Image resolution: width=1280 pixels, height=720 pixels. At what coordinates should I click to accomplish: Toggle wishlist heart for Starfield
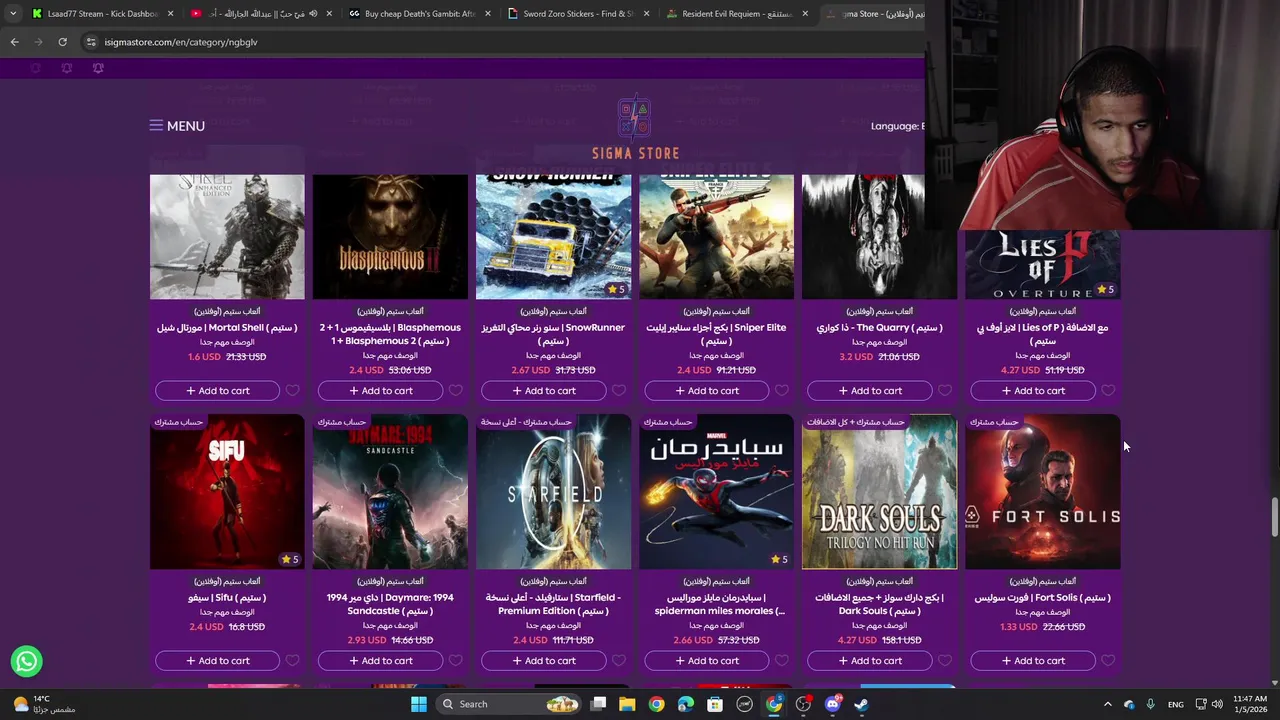point(618,661)
